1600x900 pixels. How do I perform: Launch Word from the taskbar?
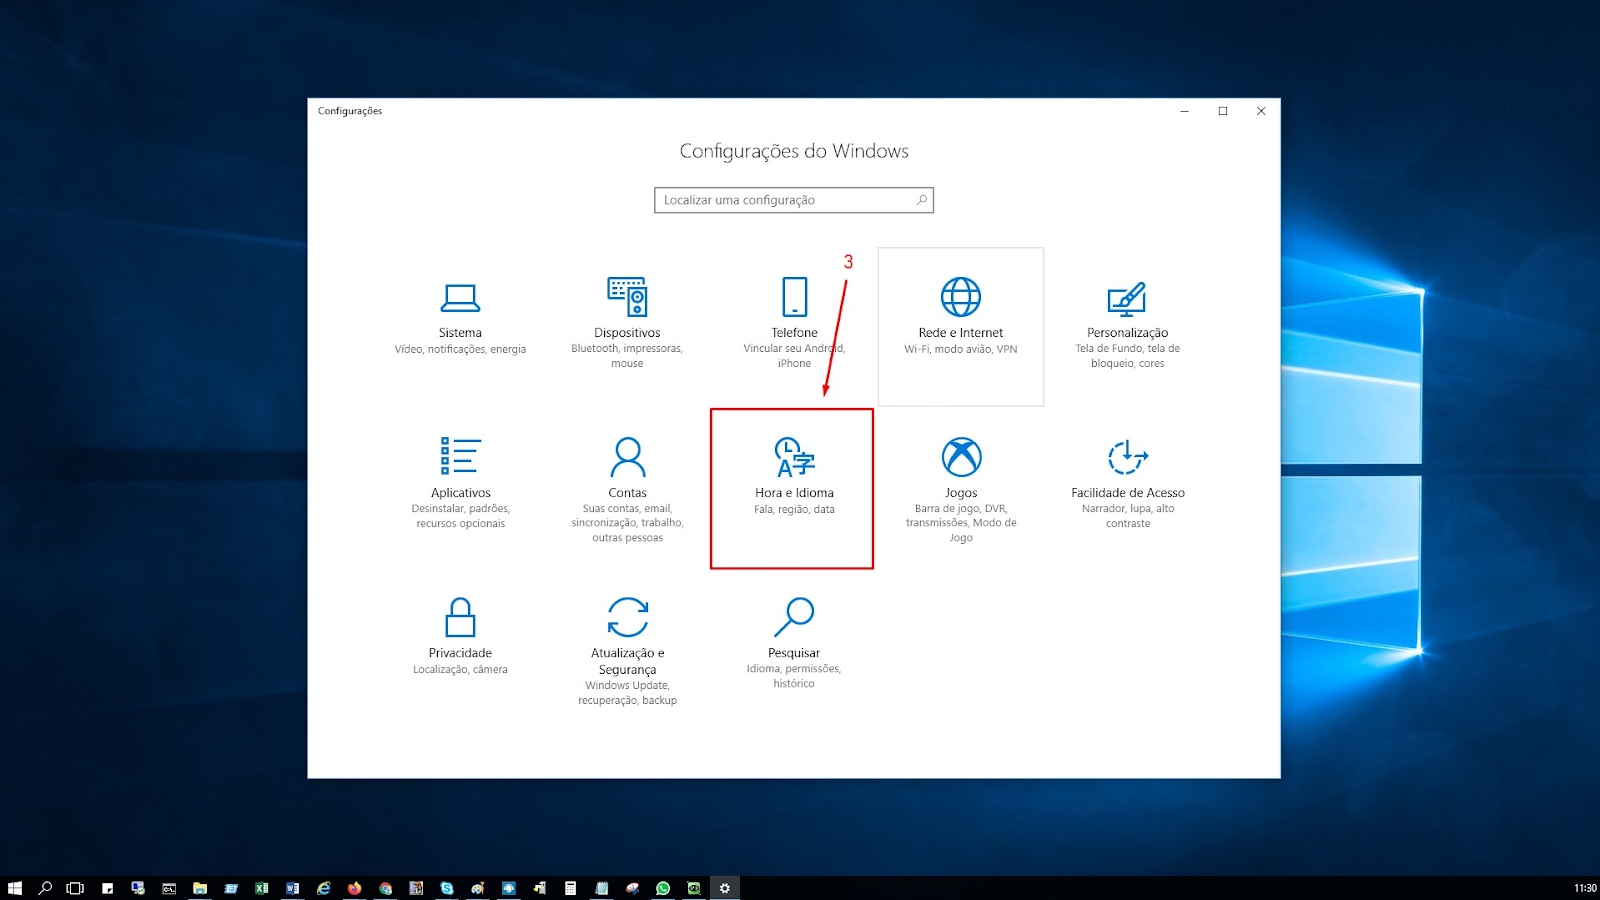click(293, 888)
